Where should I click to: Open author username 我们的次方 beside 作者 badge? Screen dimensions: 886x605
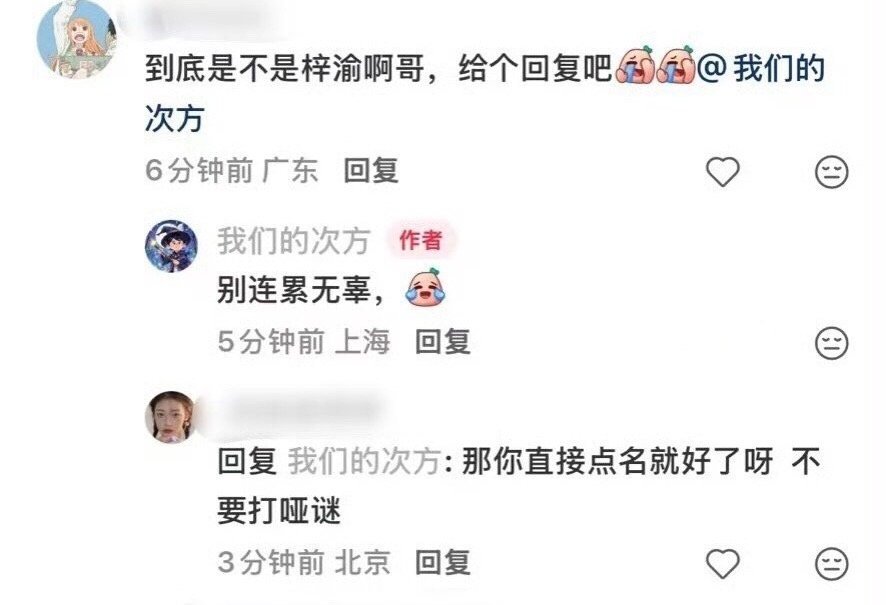coord(294,241)
